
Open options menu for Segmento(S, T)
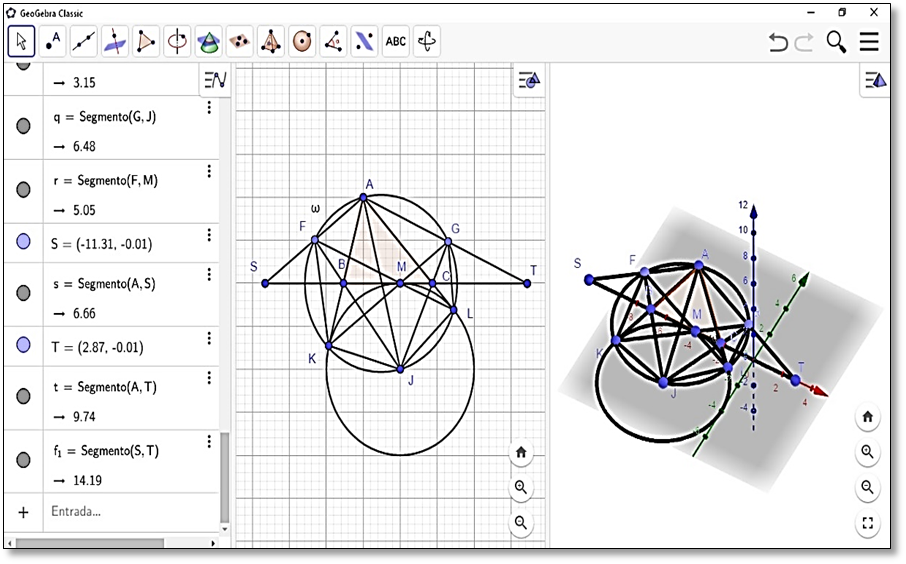coord(209,442)
